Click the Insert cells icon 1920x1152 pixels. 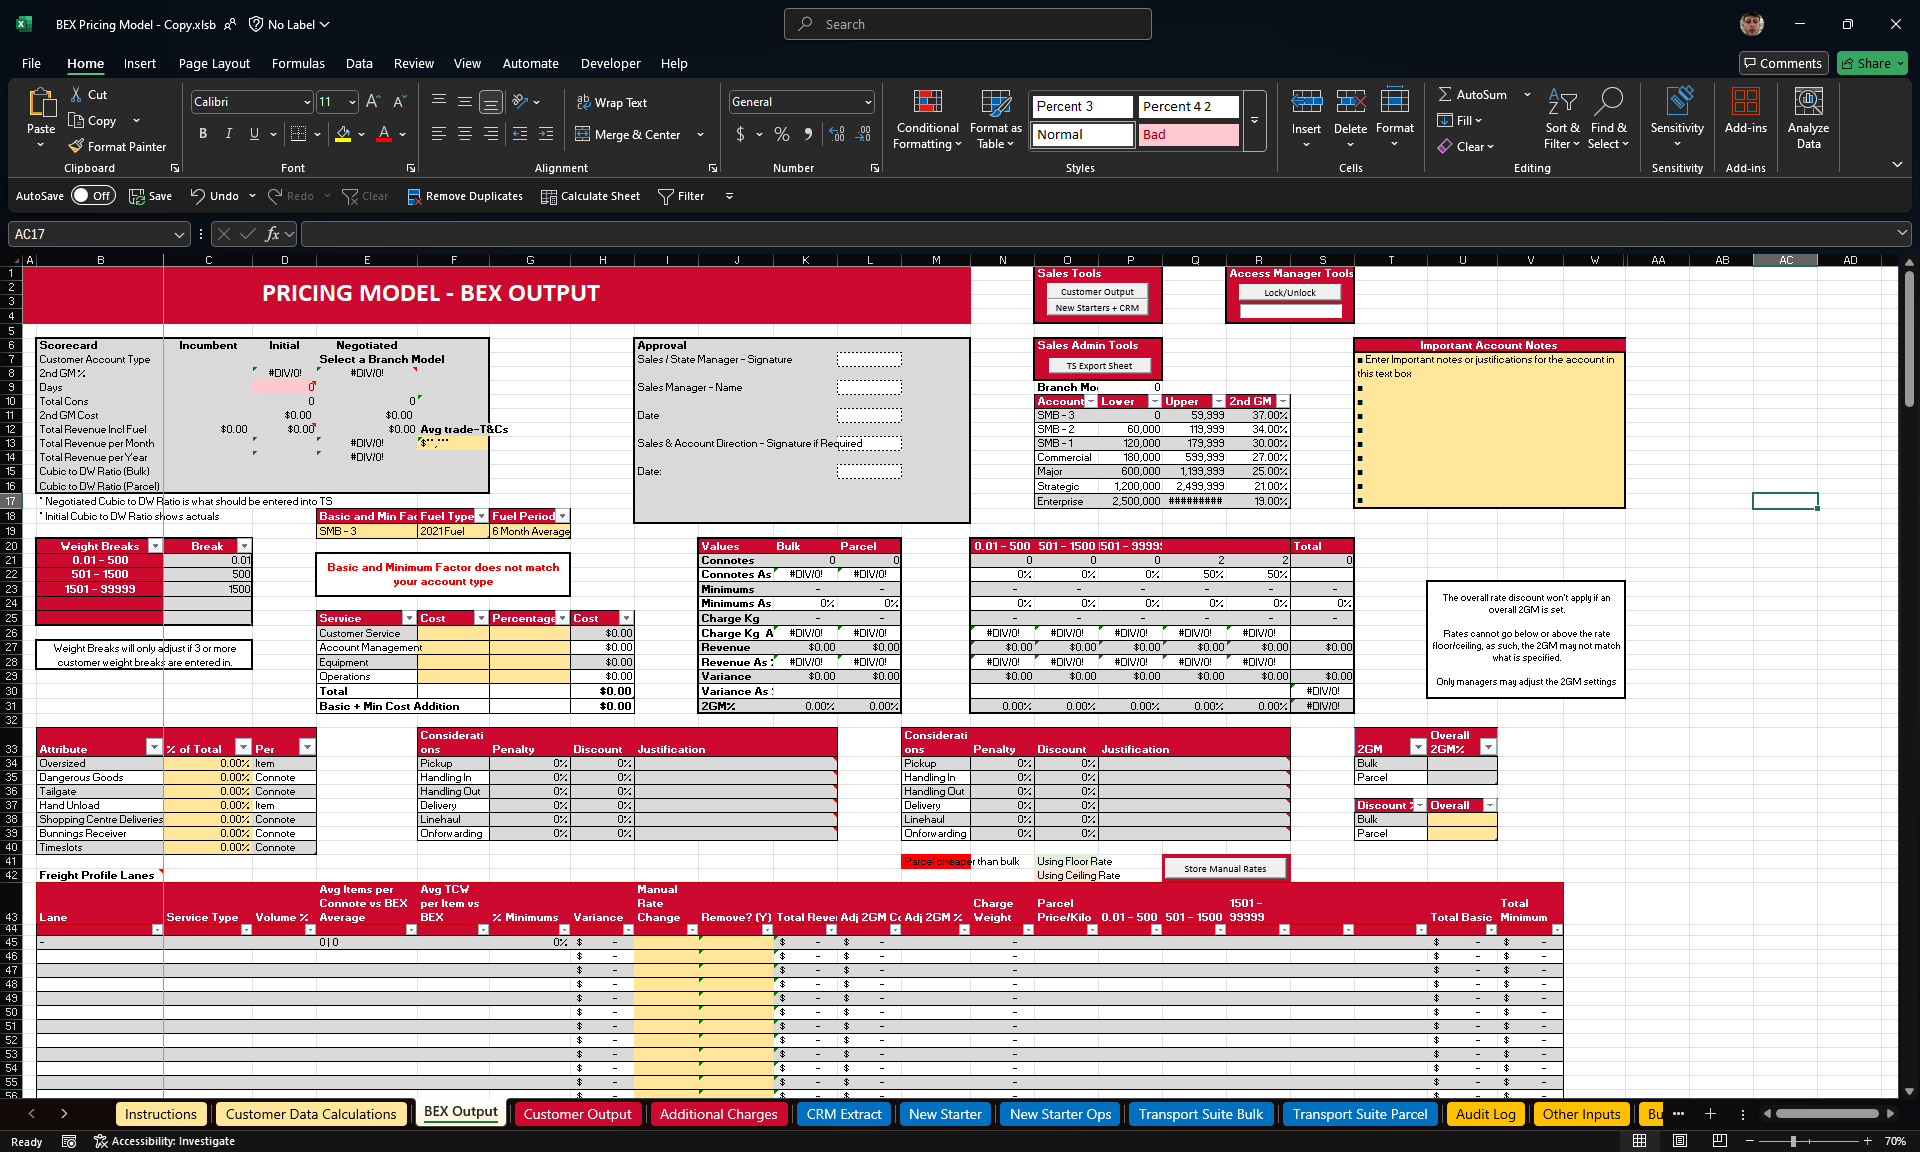1306,101
